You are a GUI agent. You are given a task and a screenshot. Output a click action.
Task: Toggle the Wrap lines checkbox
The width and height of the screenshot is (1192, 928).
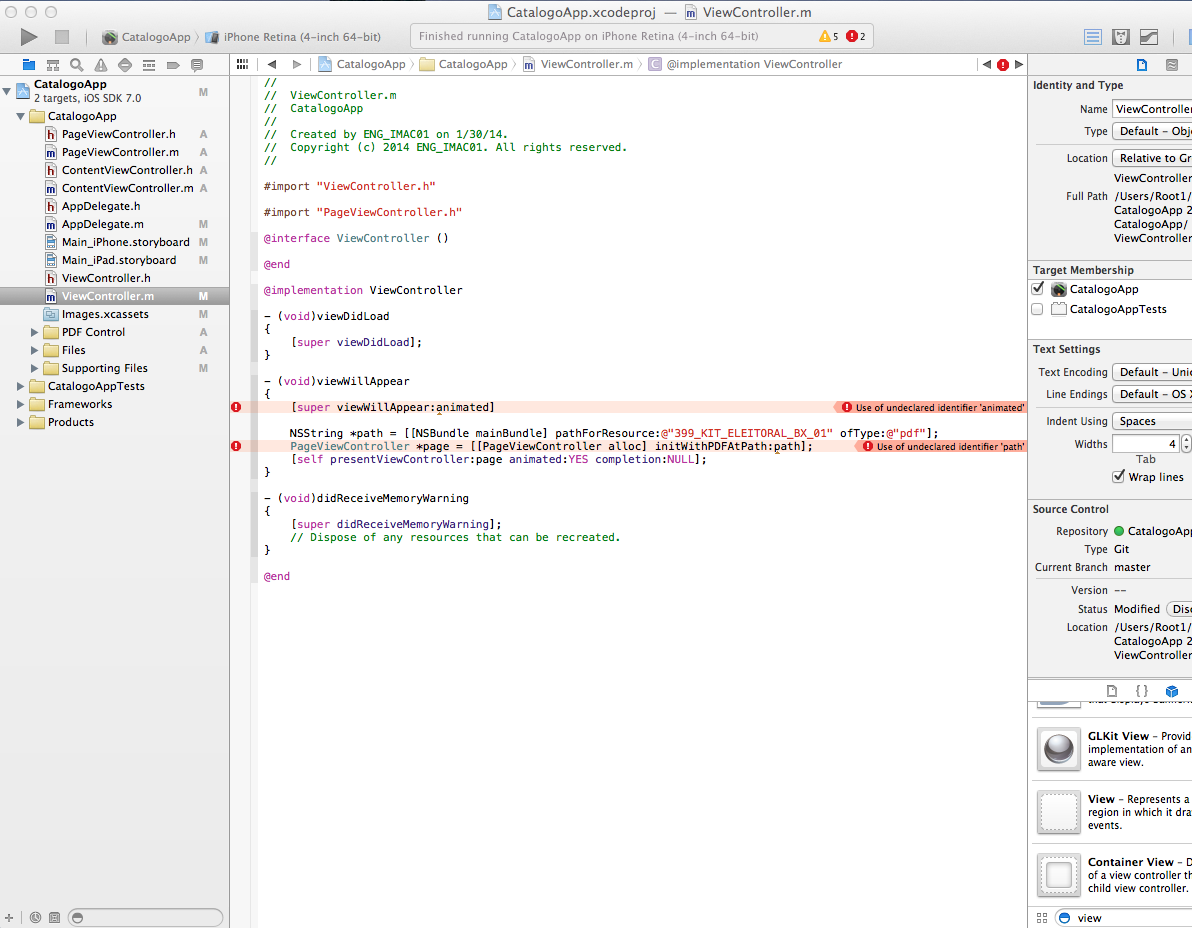1119,477
